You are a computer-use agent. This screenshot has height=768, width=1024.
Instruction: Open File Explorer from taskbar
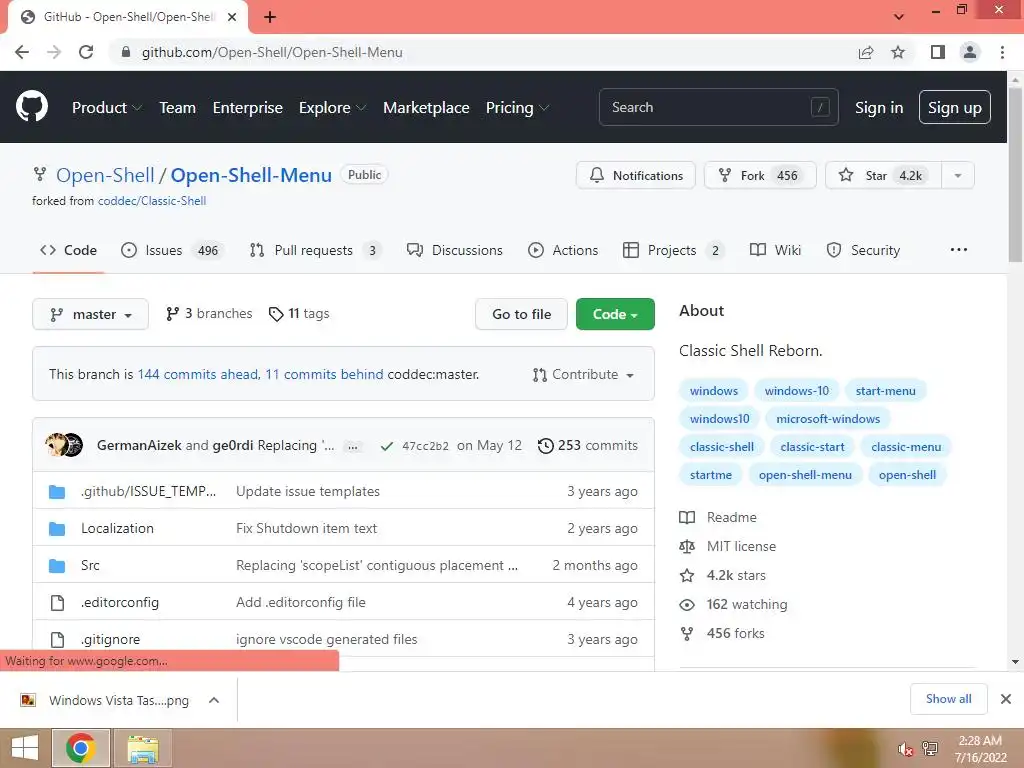[x=143, y=748]
